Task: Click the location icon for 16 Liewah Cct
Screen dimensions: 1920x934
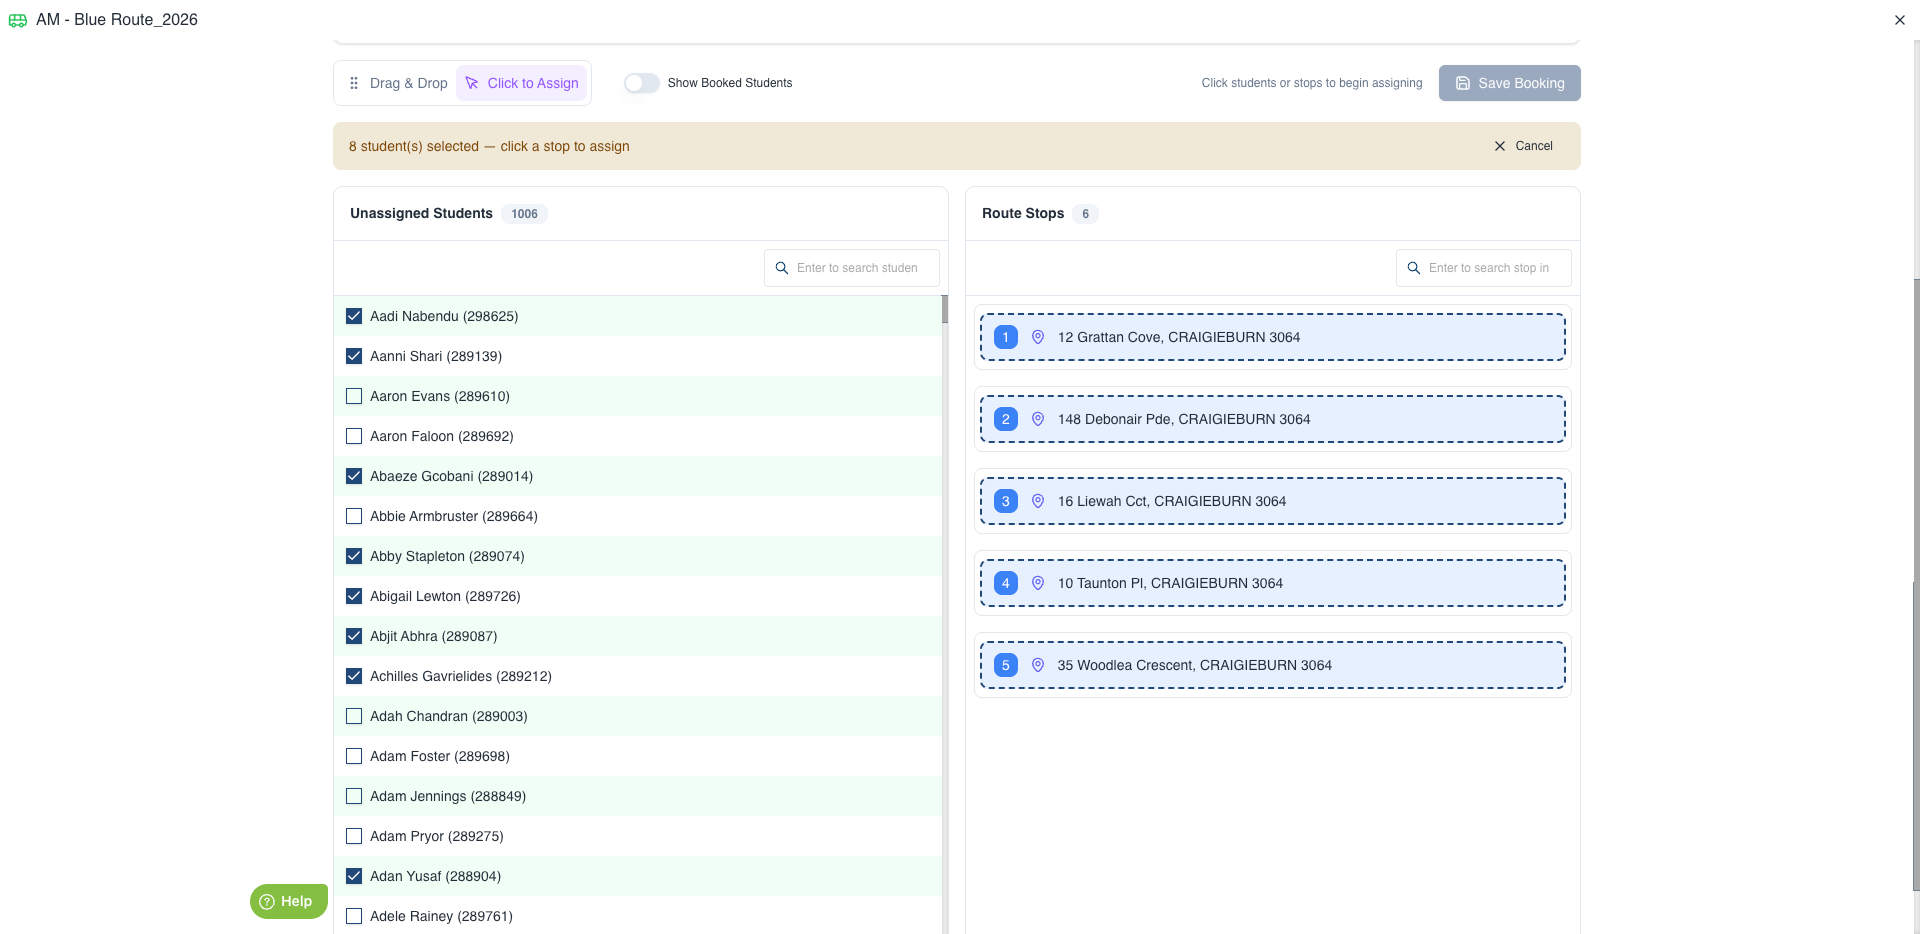Action: coord(1038,501)
